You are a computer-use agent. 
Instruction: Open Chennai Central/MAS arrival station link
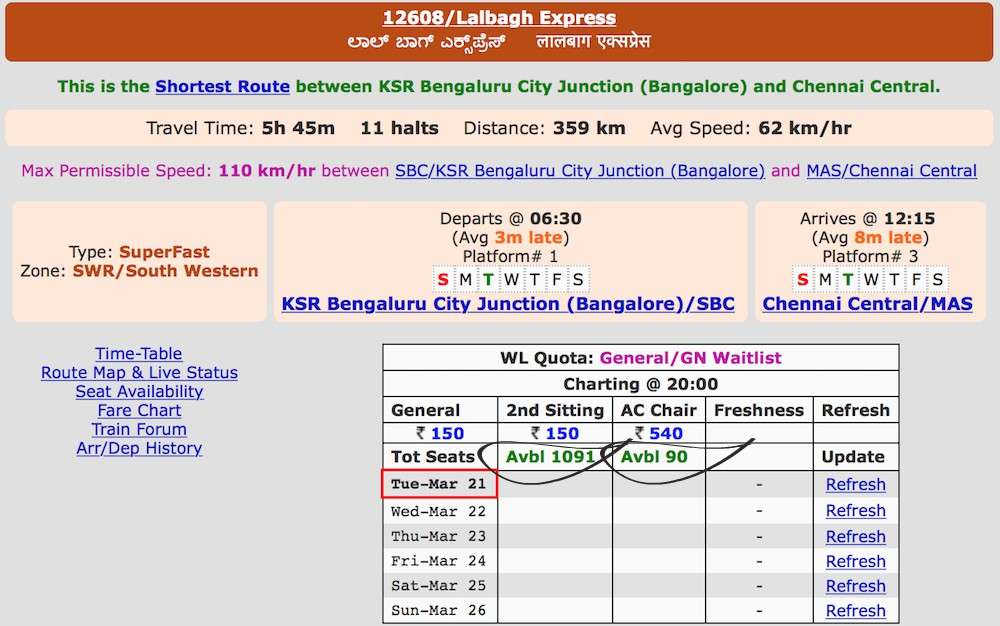(867, 304)
